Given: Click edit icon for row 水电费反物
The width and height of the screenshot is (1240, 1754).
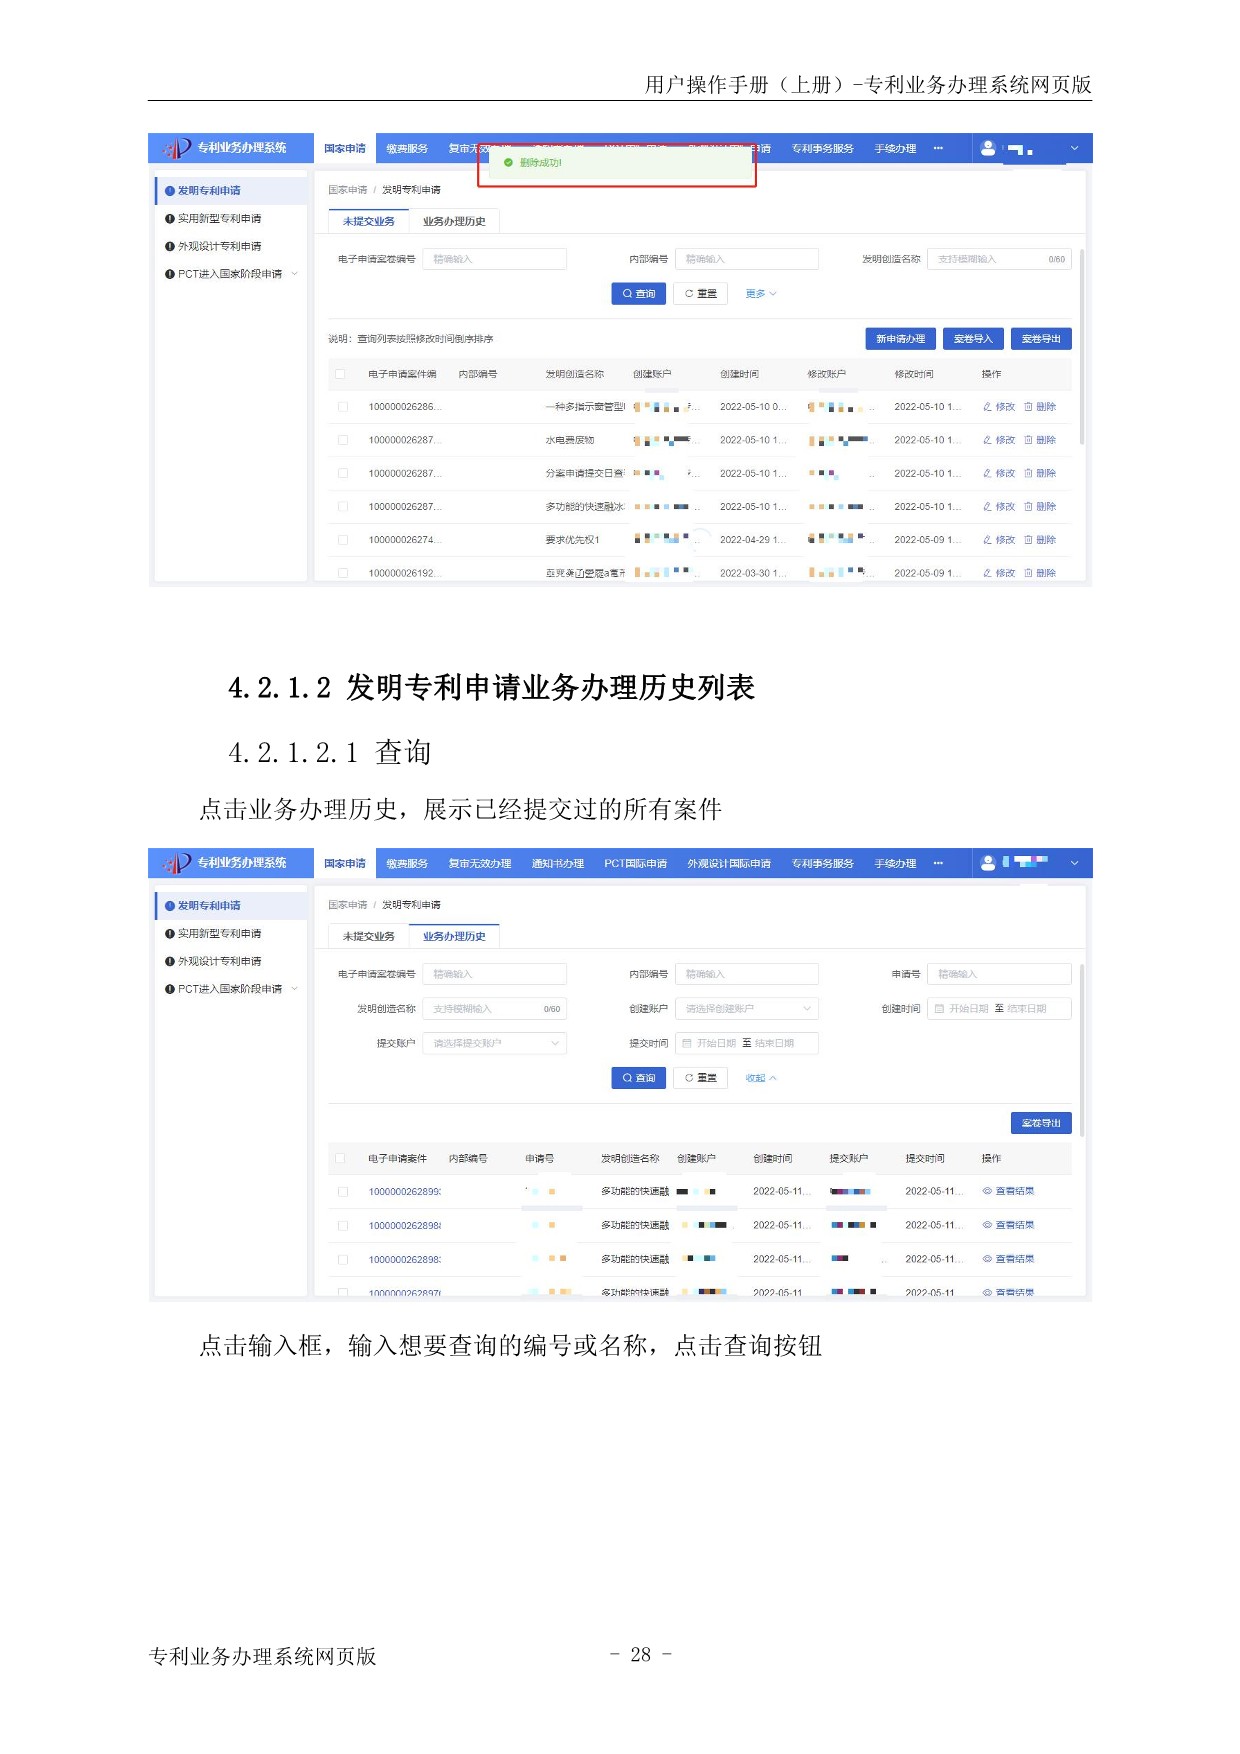Looking at the screenshot, I should (987, 440).
